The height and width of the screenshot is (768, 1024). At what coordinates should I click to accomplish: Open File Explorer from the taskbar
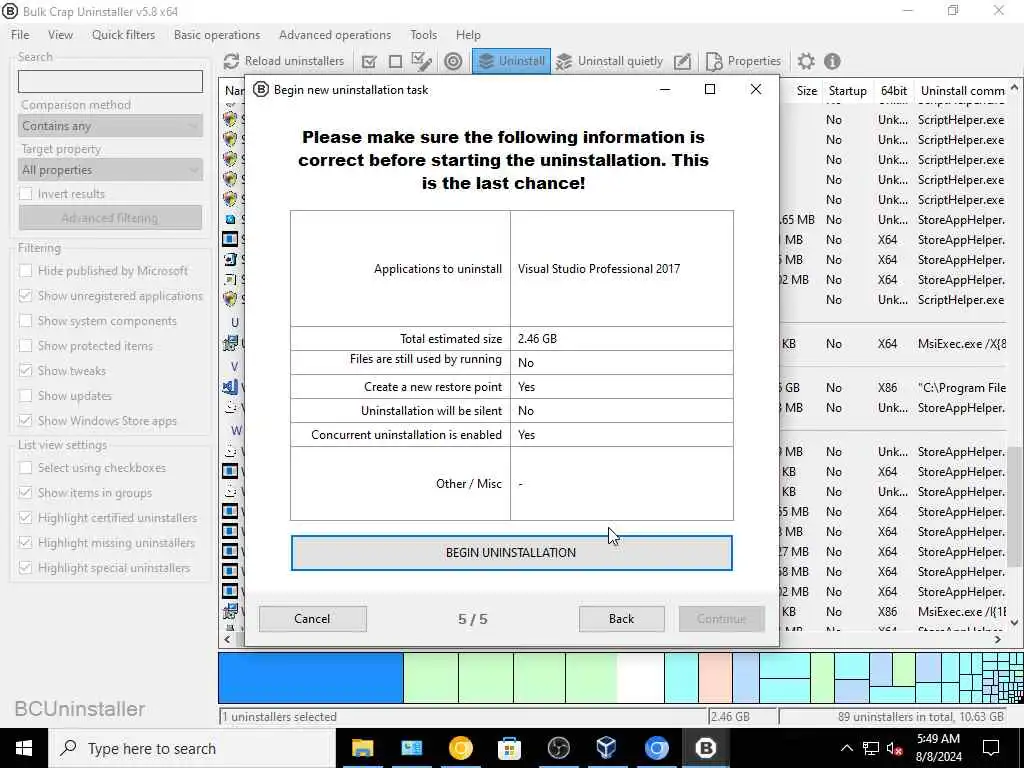[362, 748]
